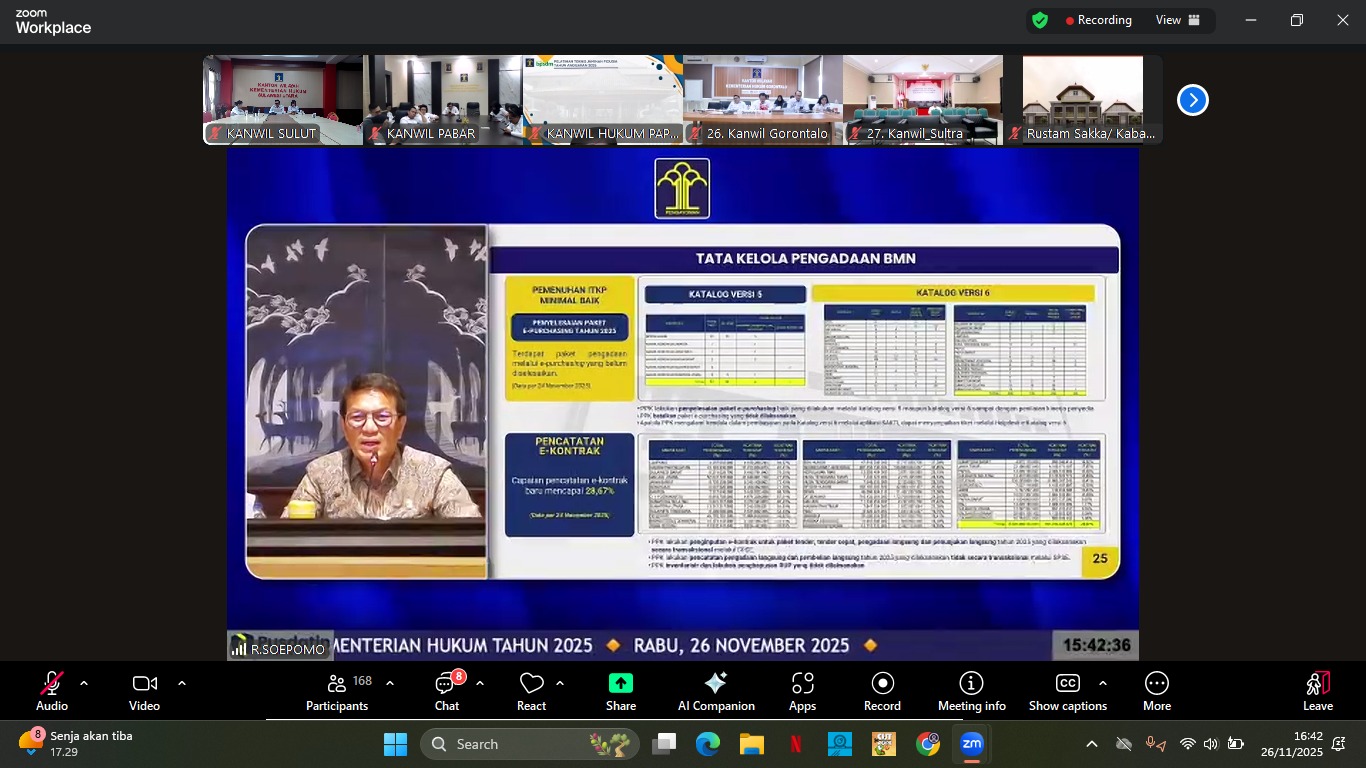
Task: Open Meeting info
Action: (x=971, y=691)
